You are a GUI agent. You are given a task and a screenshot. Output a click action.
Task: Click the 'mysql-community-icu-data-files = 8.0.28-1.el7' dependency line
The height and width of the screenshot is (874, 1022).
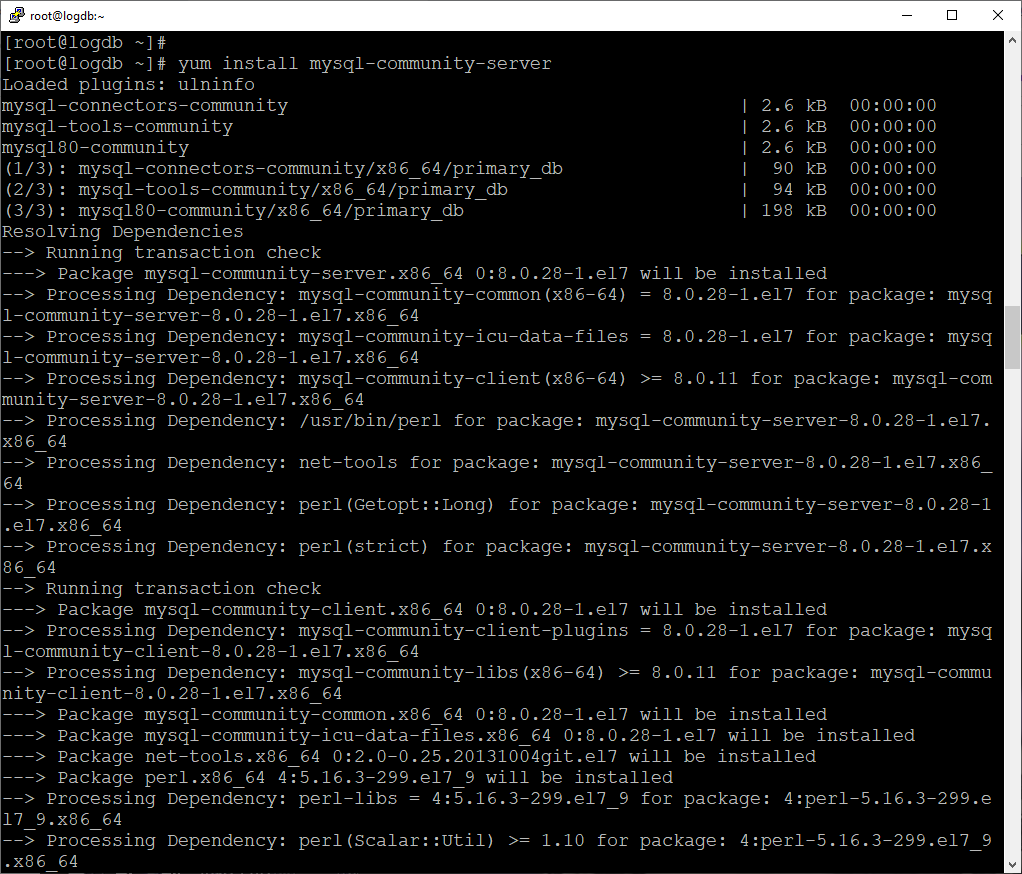point(497,347)
